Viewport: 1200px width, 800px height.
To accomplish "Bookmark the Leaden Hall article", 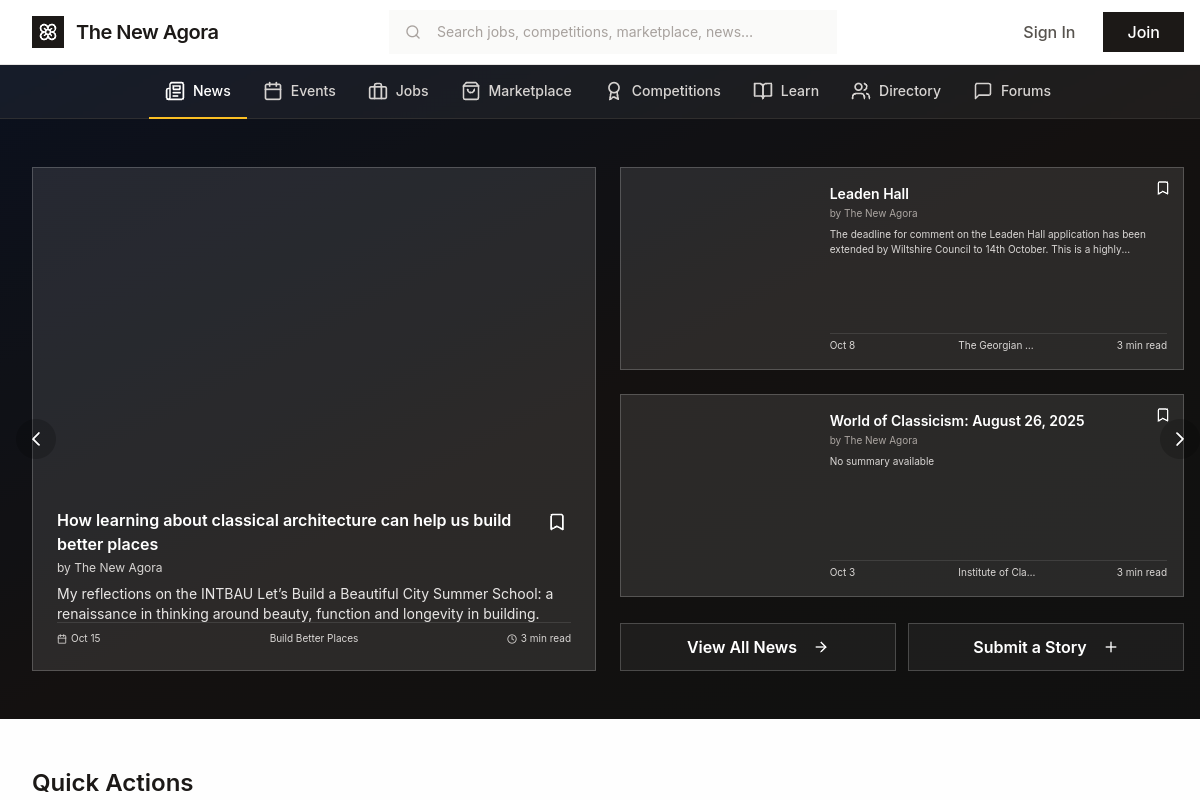I will point(1162,188).
